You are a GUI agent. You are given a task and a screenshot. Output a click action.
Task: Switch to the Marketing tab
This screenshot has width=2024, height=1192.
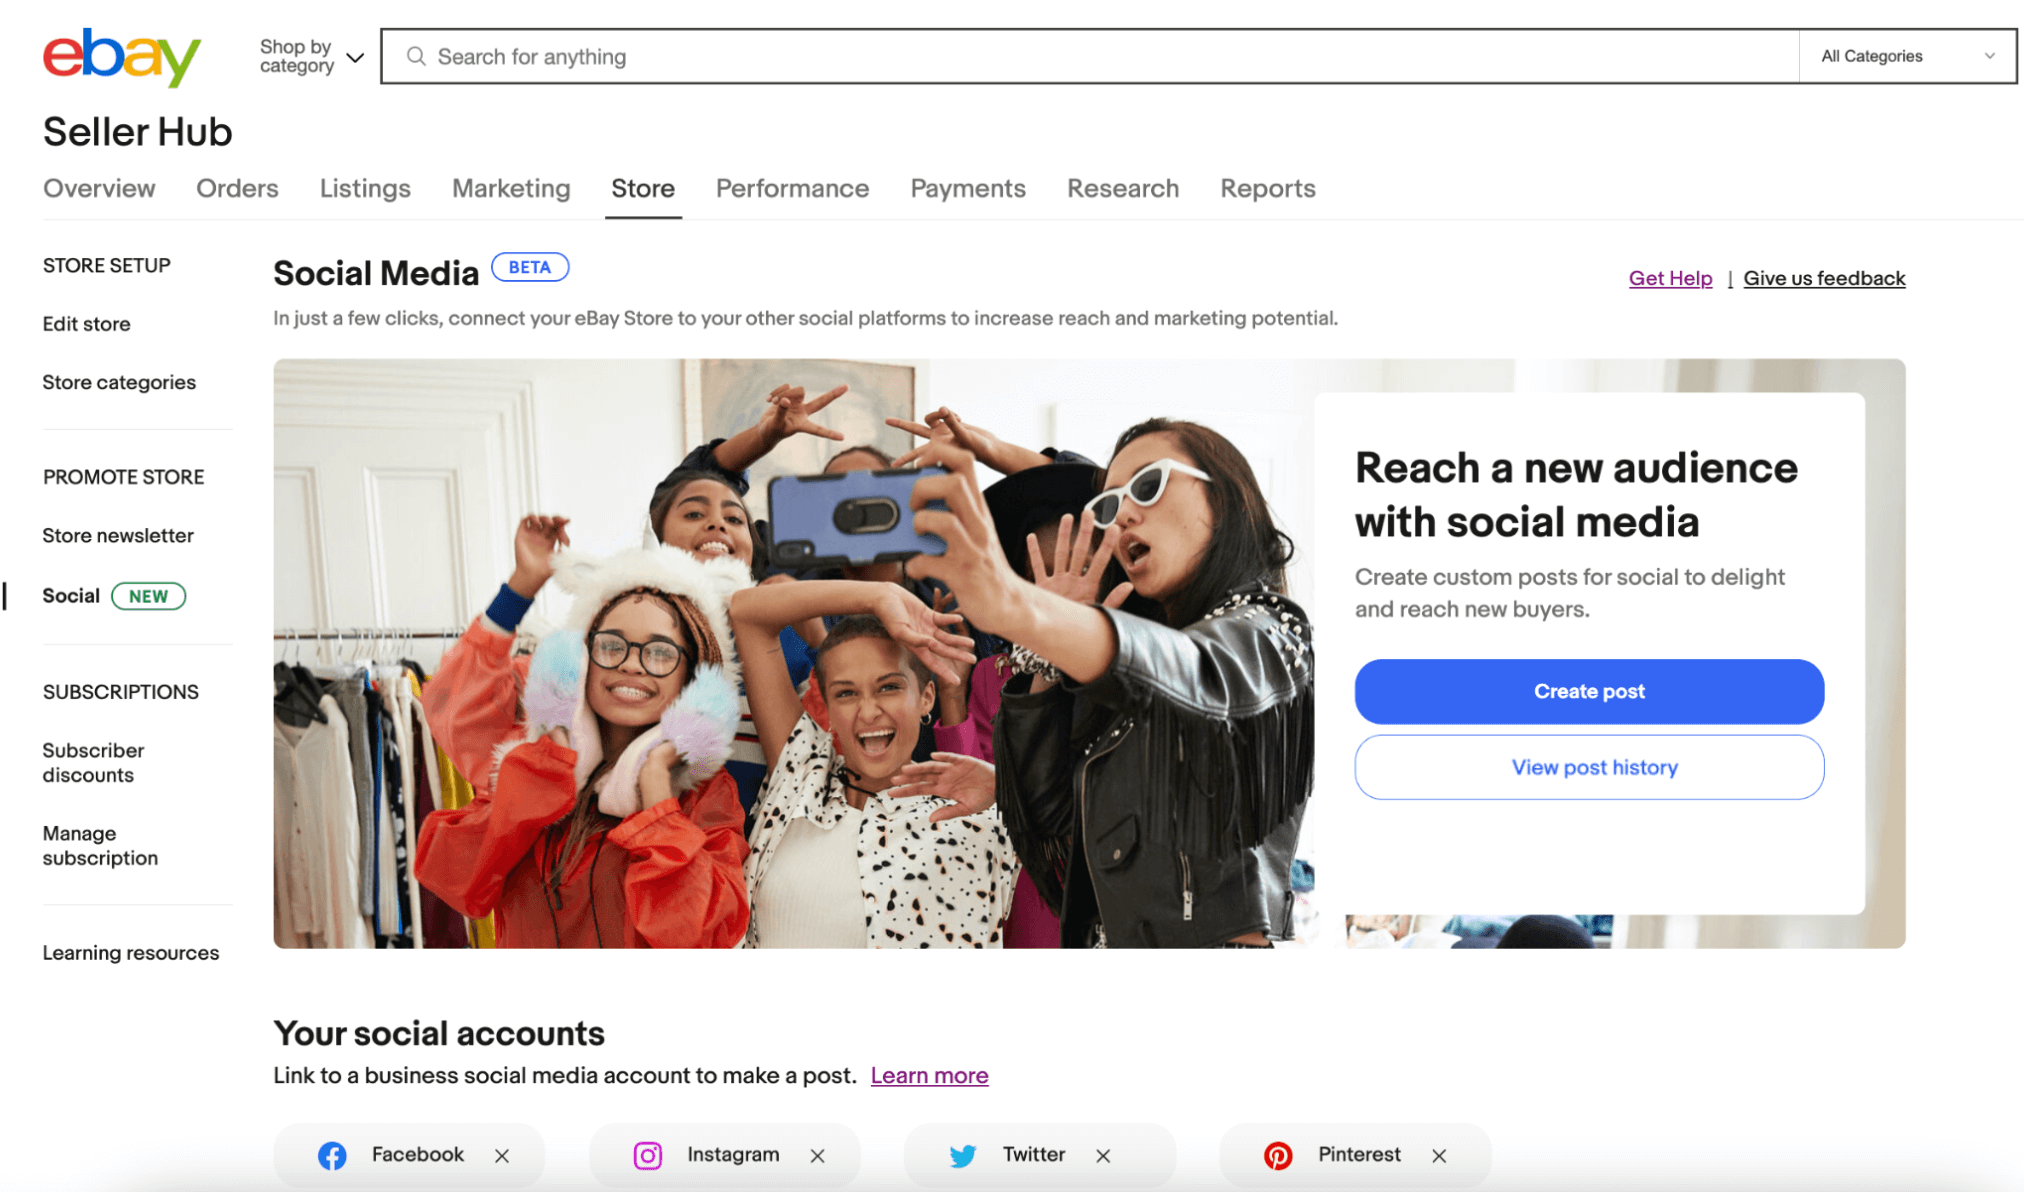click(x=511, y=188)
